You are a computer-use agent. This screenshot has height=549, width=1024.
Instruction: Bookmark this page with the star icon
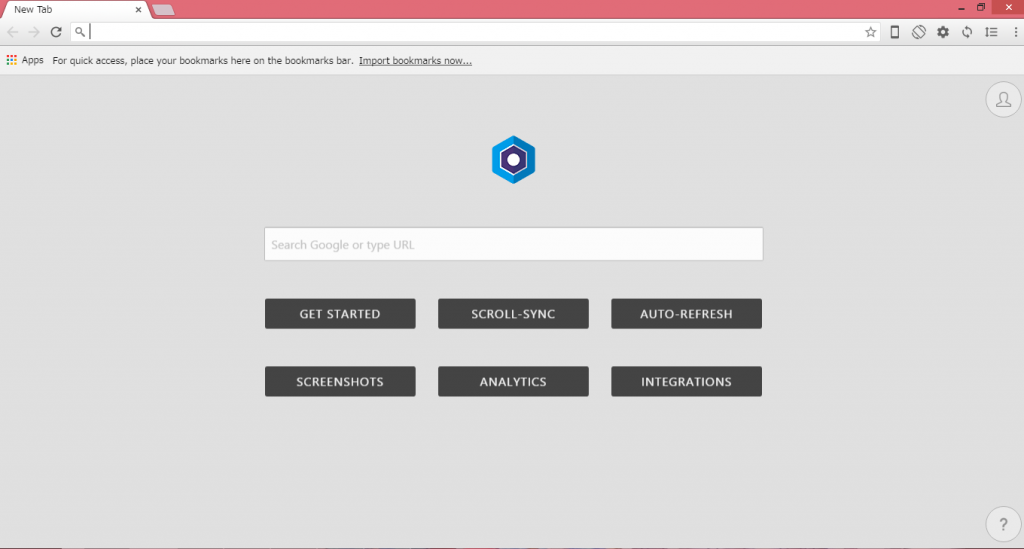coord(871,32)
